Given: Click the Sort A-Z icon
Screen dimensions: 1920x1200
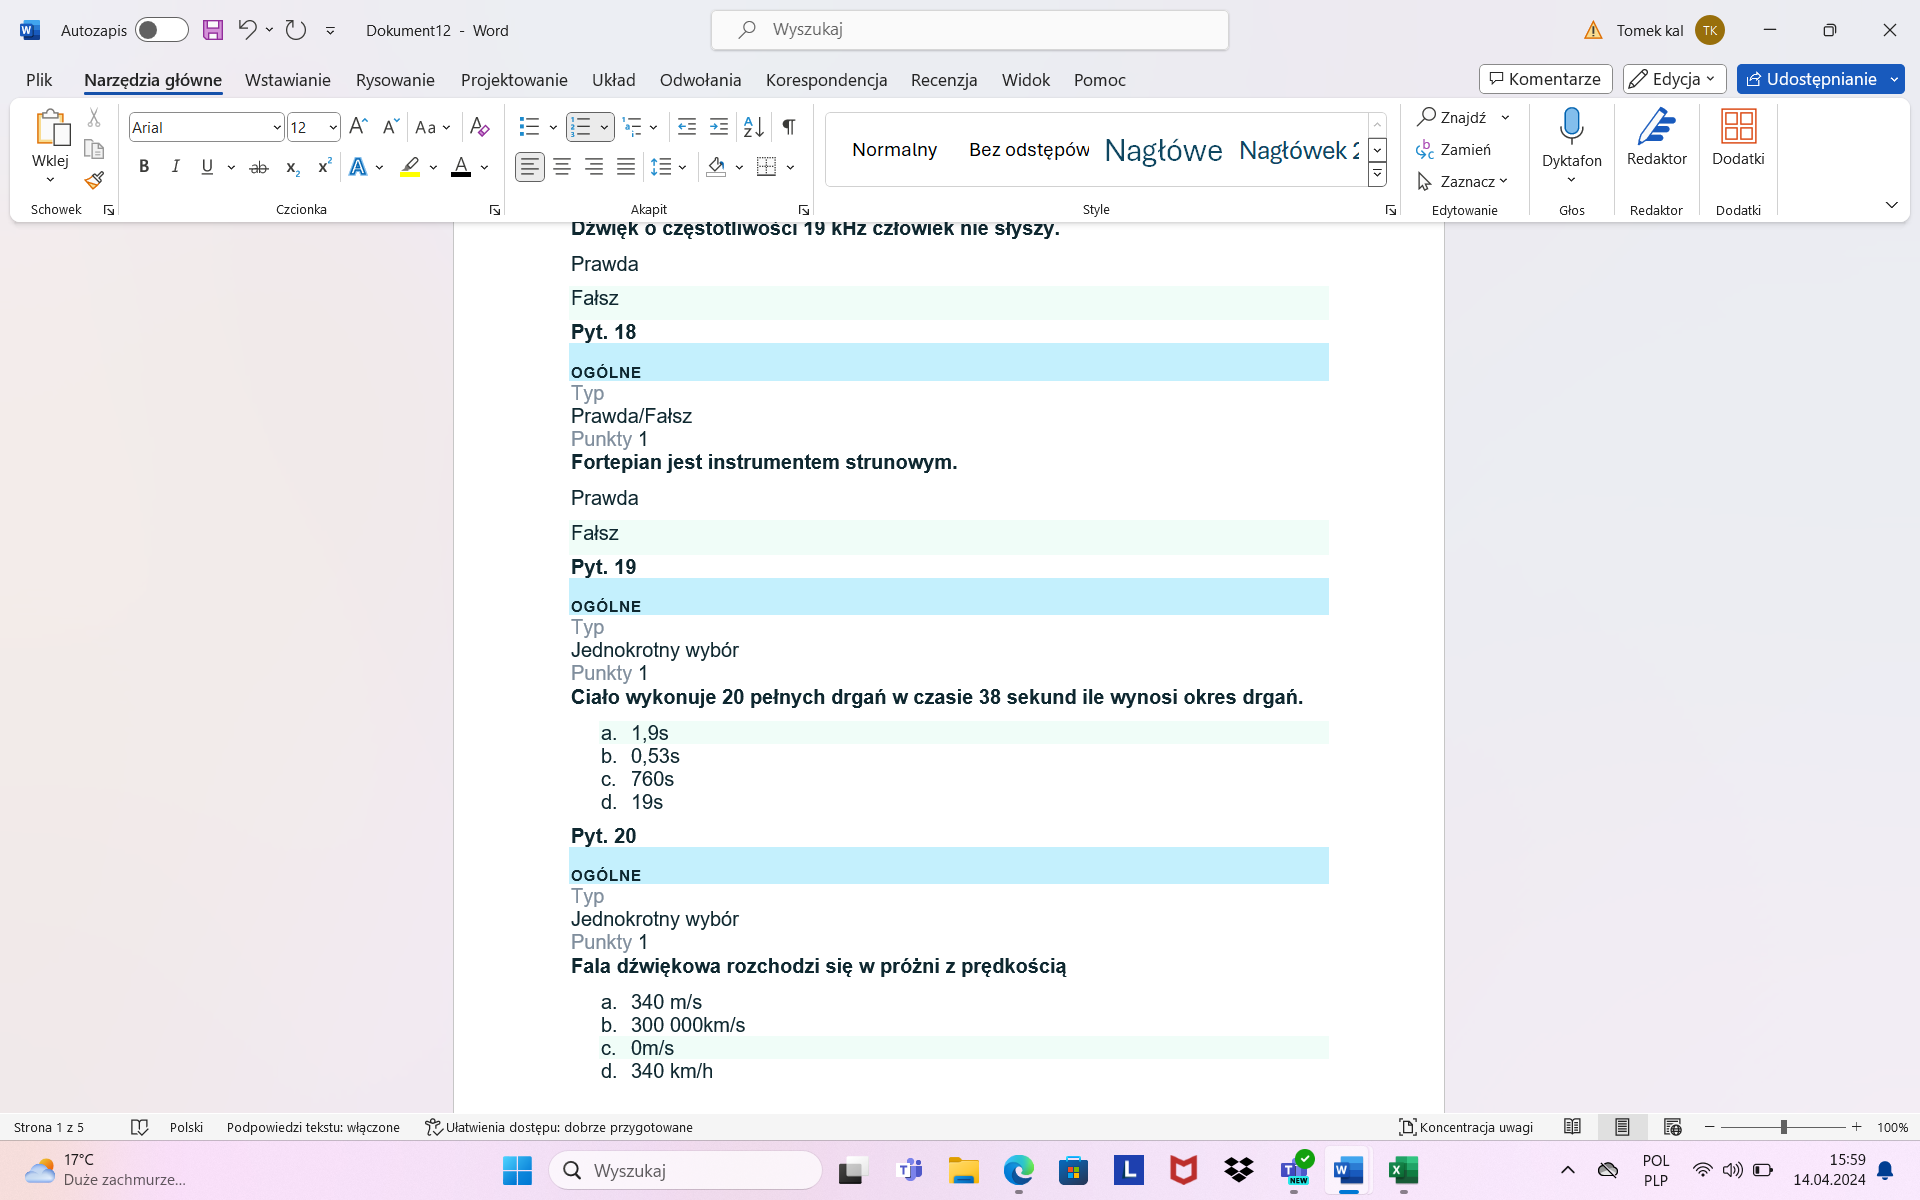Looking at the screenshot, I should pyautogui.click(x=753, y=127).
